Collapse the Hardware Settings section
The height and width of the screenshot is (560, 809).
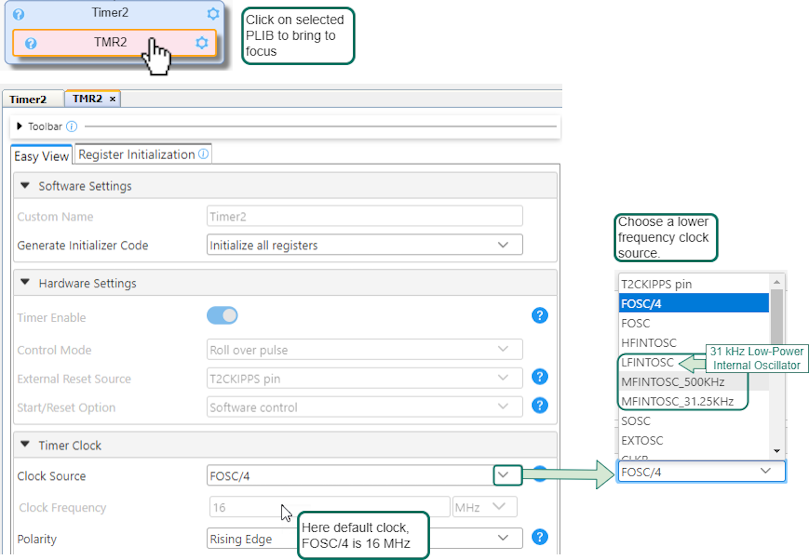point(25,283)
